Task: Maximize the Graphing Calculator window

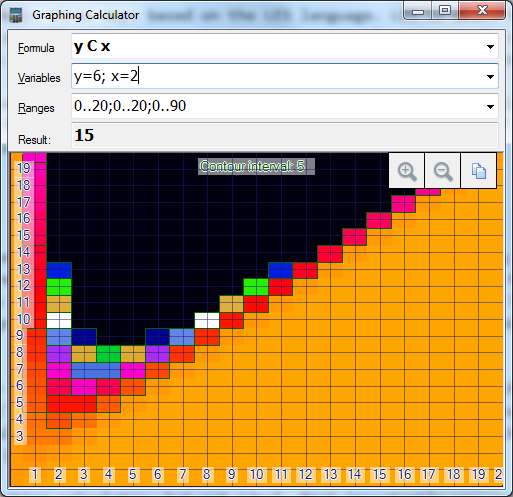Action: pyautogui.click(x=445, y=11)
